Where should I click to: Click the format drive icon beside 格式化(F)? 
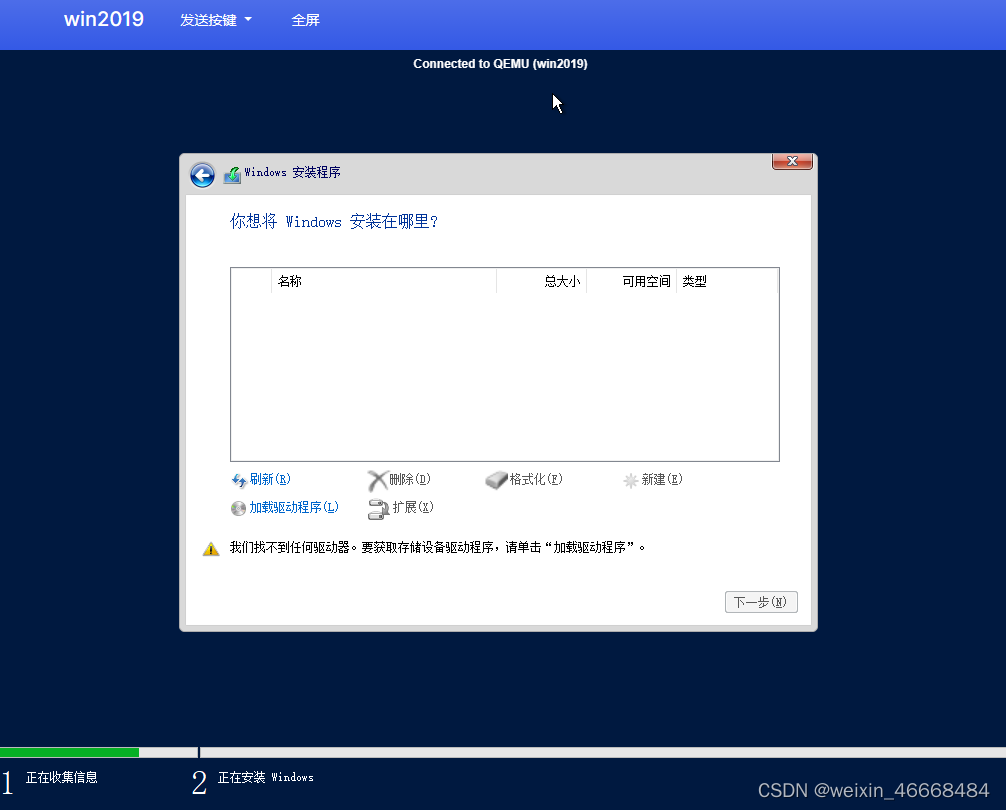(496, 480)
